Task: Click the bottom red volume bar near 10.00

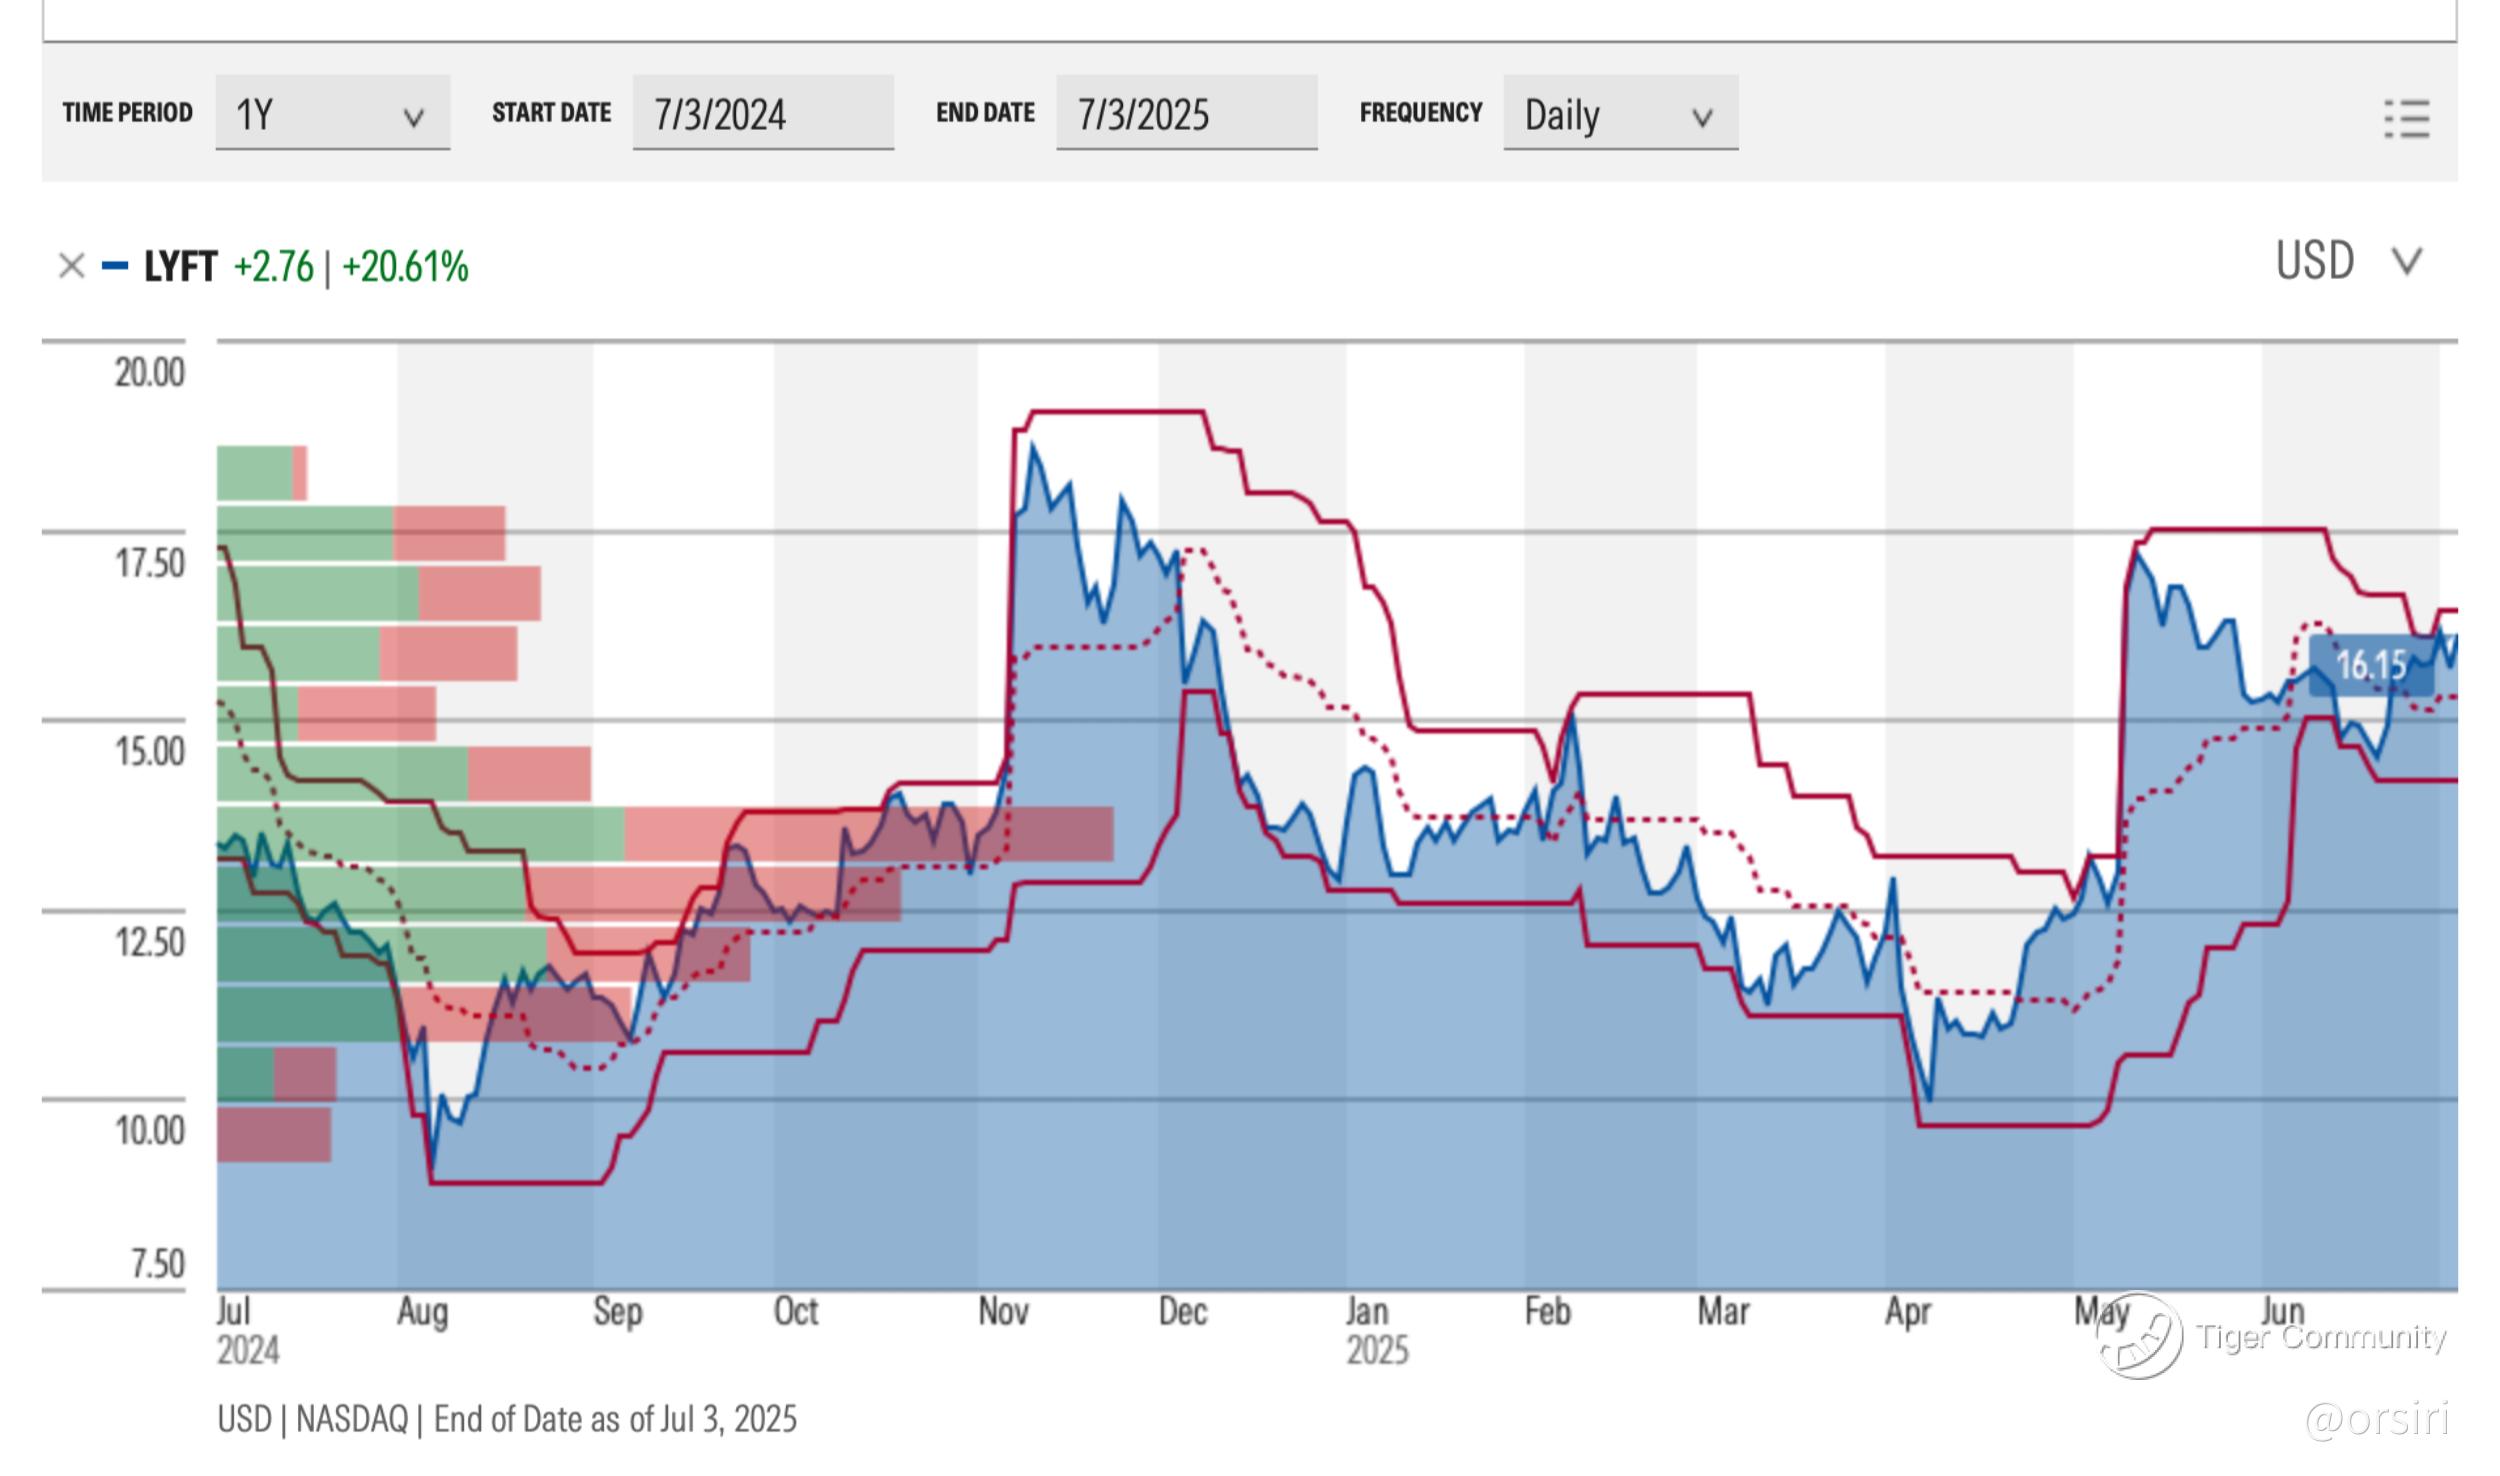Action: [x=274, y=1134]
